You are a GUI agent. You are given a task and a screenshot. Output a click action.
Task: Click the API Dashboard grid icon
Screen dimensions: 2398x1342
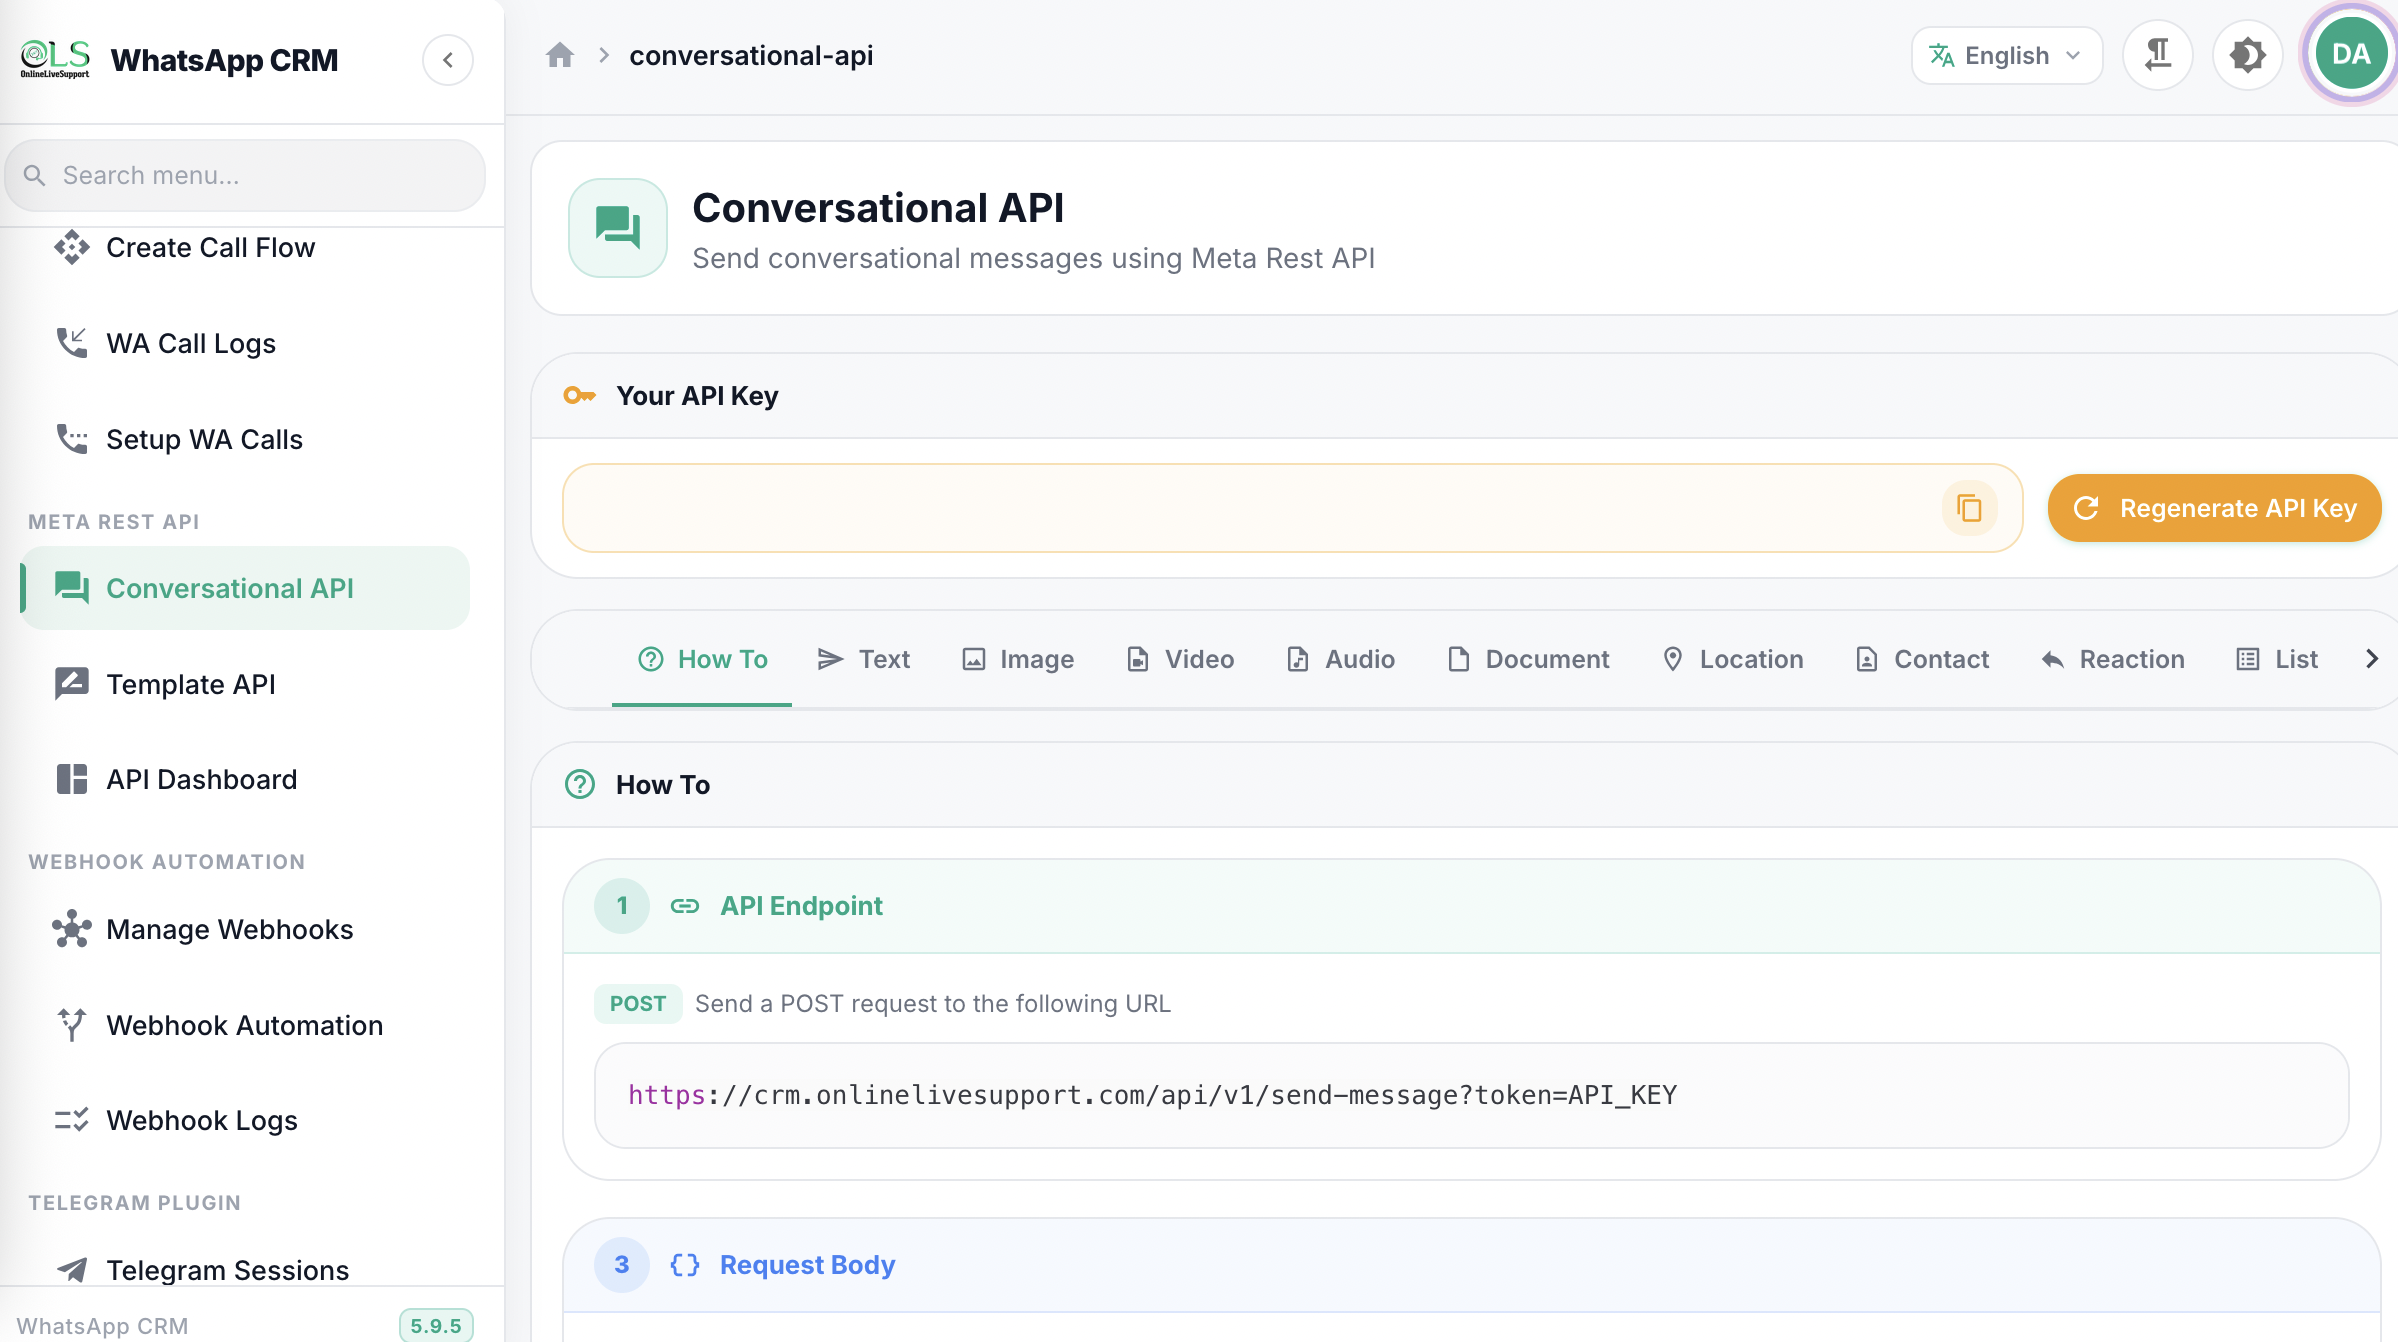(71, 779)
